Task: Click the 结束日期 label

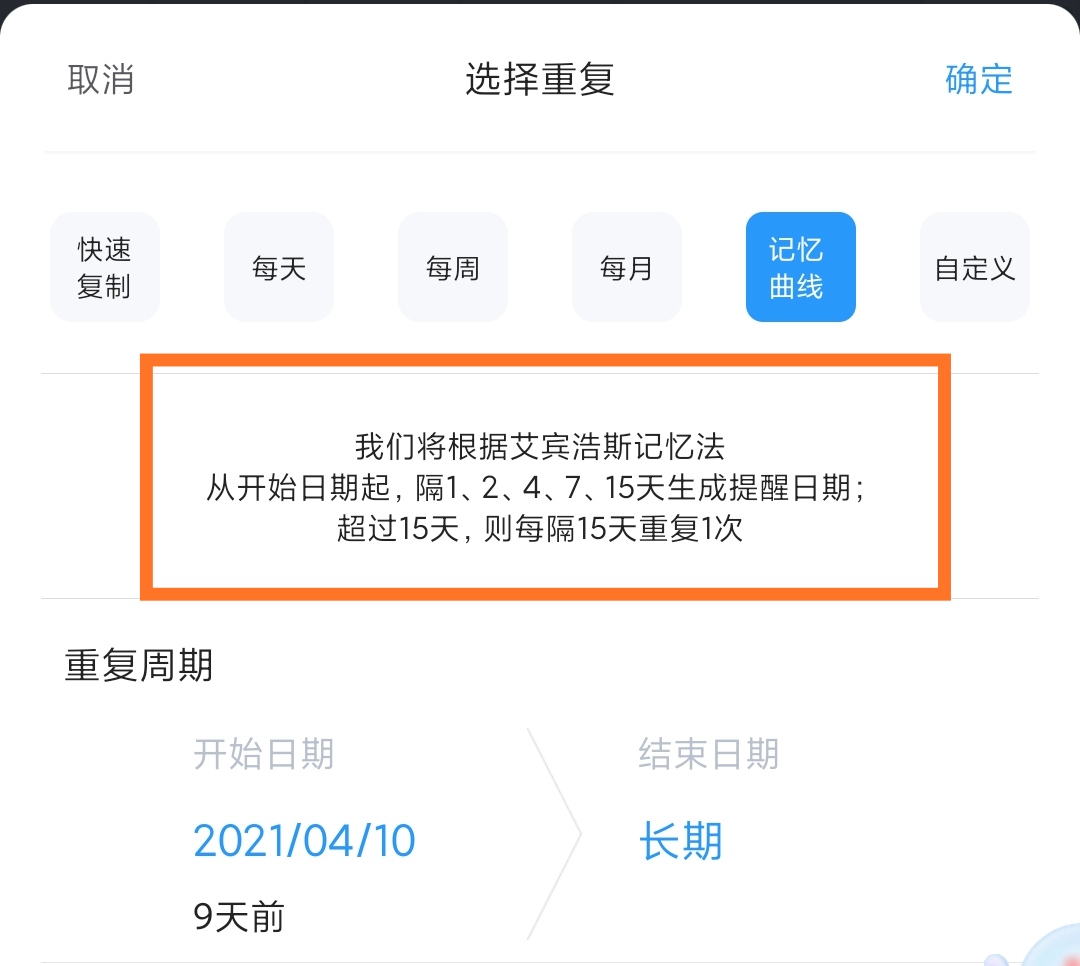Action: click(709, 754)
